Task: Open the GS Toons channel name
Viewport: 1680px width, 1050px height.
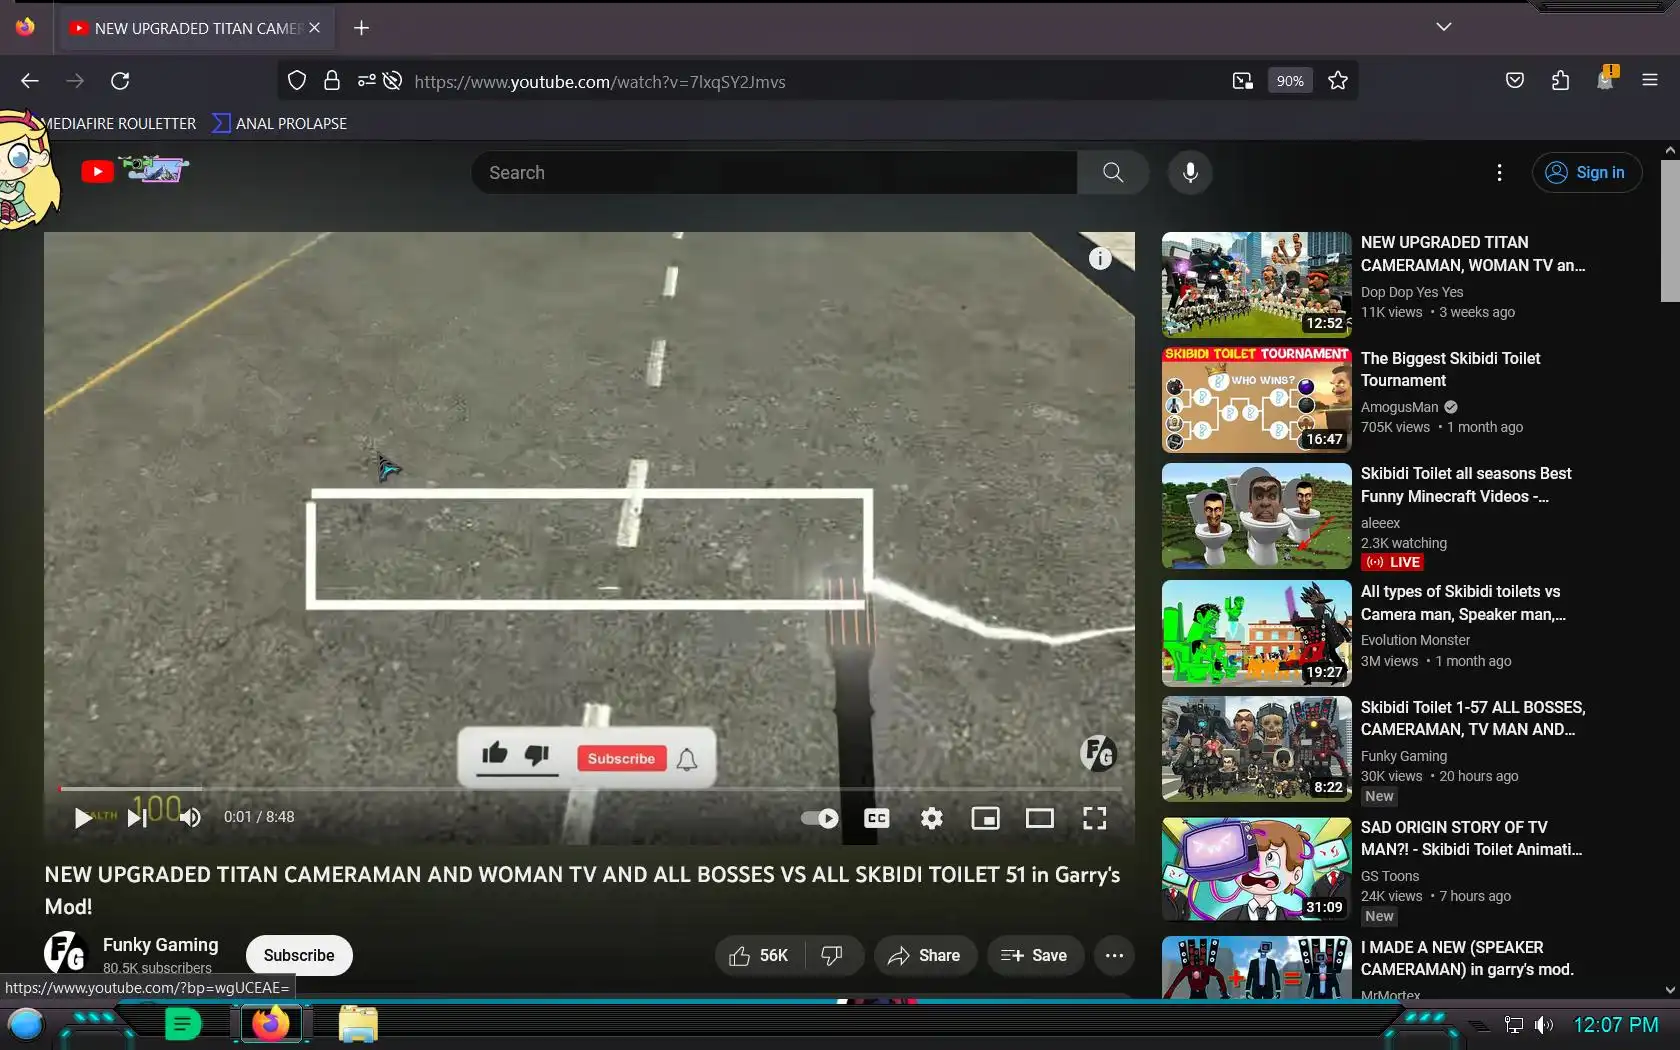Action: (1389, 876)
